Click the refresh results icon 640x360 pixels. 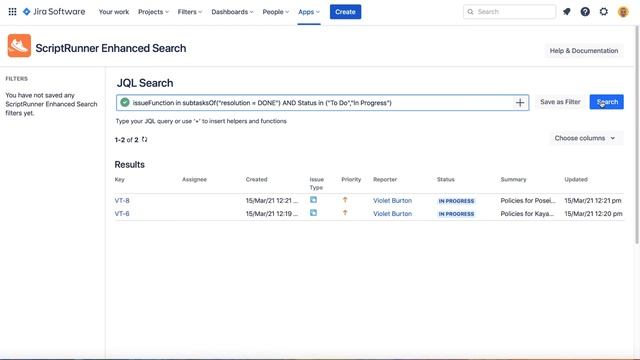tap(144, 140)
